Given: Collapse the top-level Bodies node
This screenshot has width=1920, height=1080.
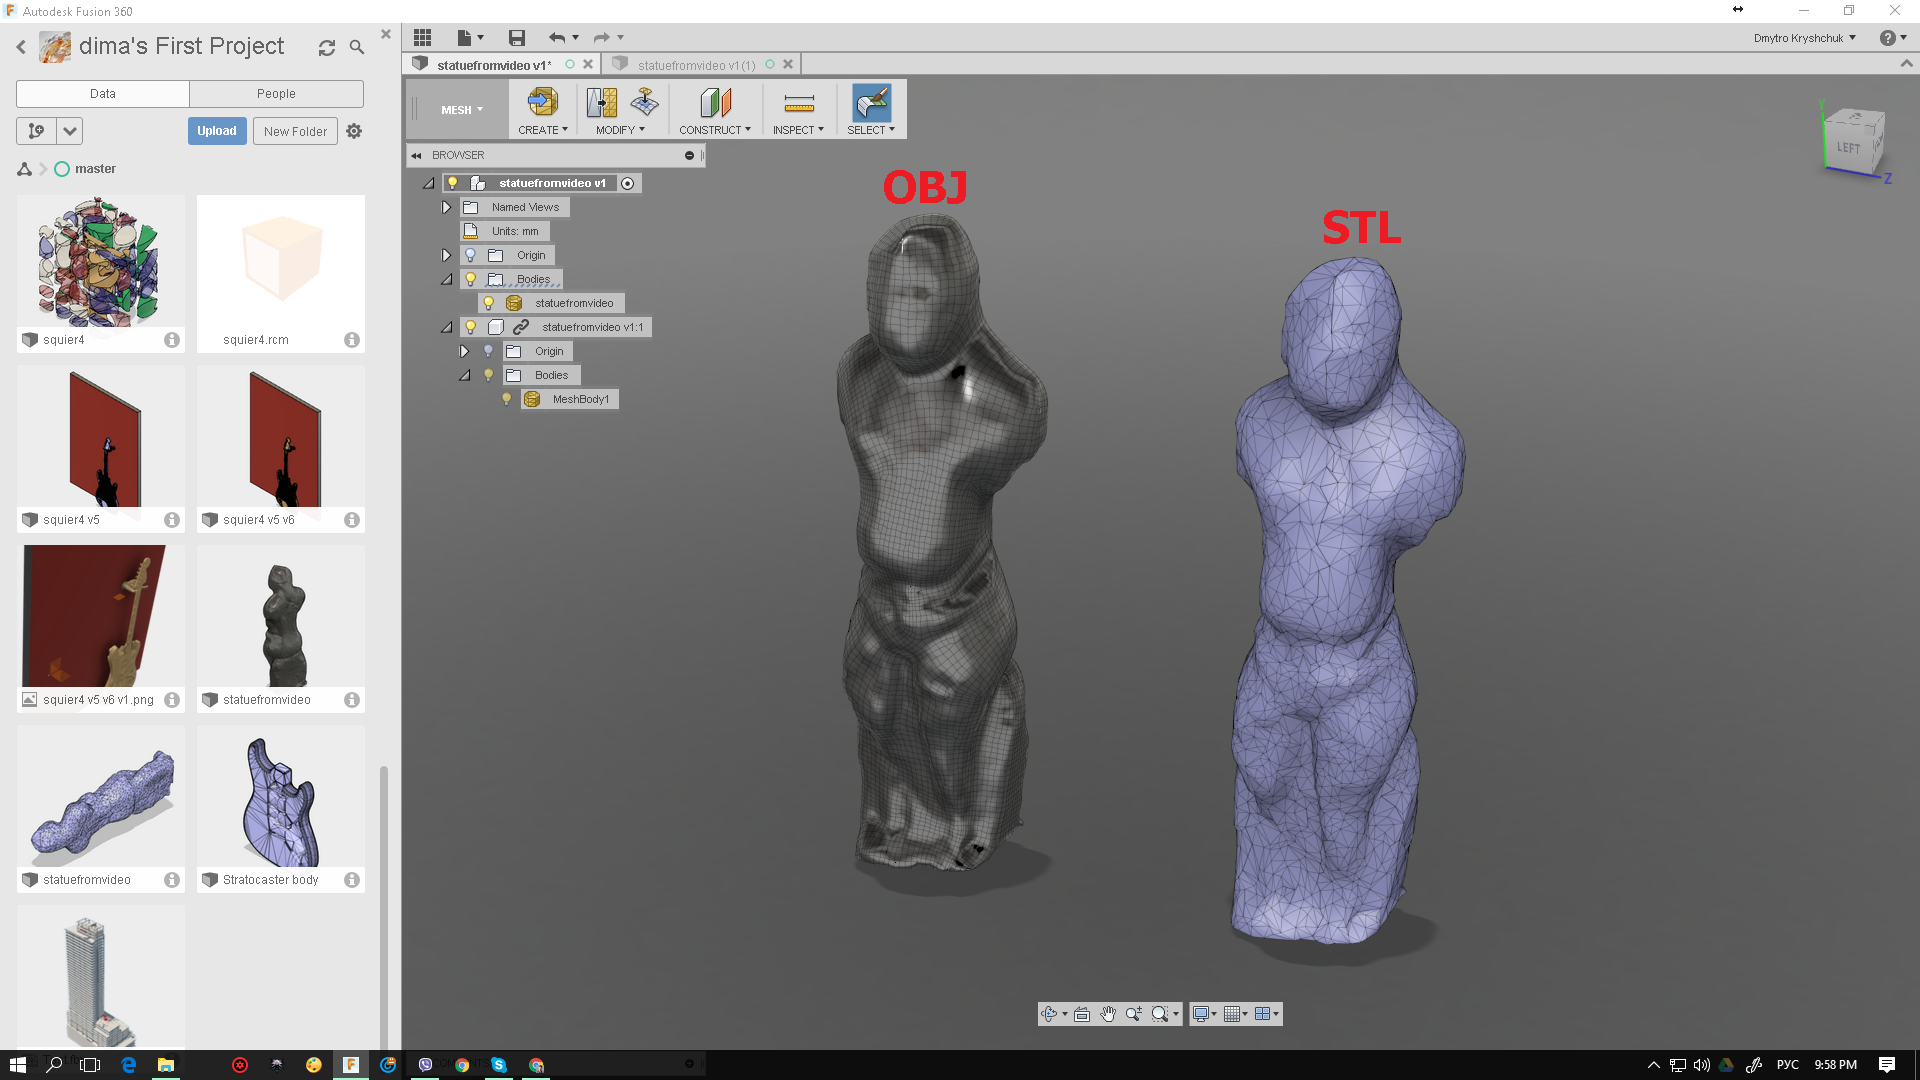Looking at the screenshot, I should [x=446, y=279].
